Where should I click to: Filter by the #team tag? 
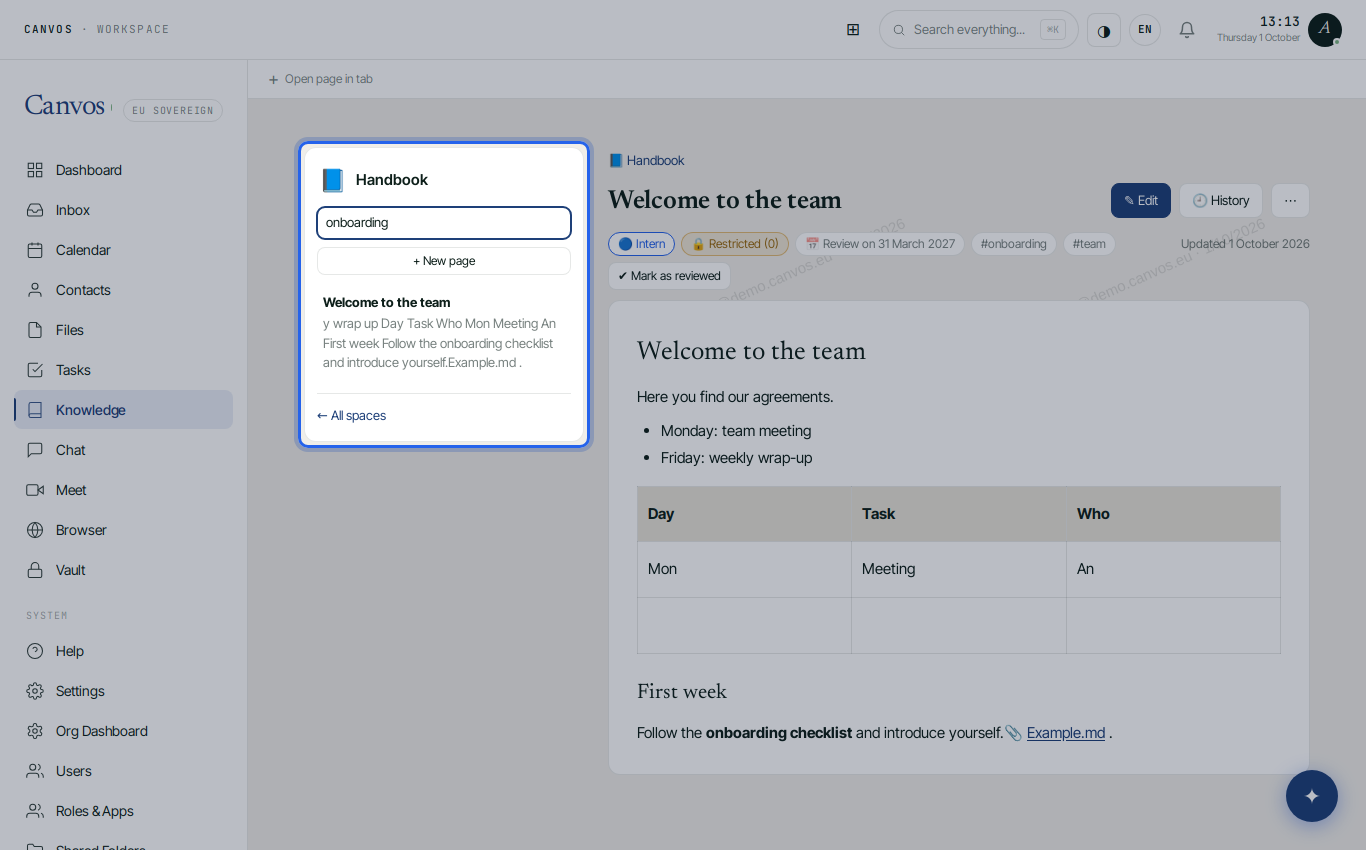tap(1089, 244)
